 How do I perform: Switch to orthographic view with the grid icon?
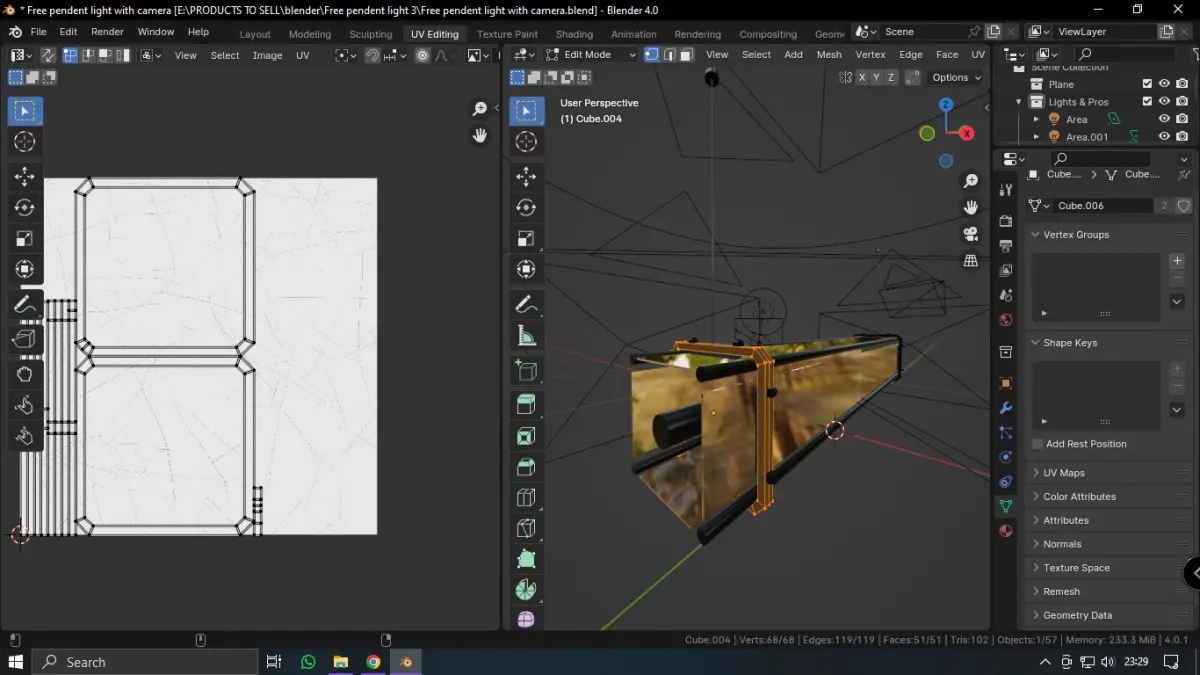(x=970, y=260)
